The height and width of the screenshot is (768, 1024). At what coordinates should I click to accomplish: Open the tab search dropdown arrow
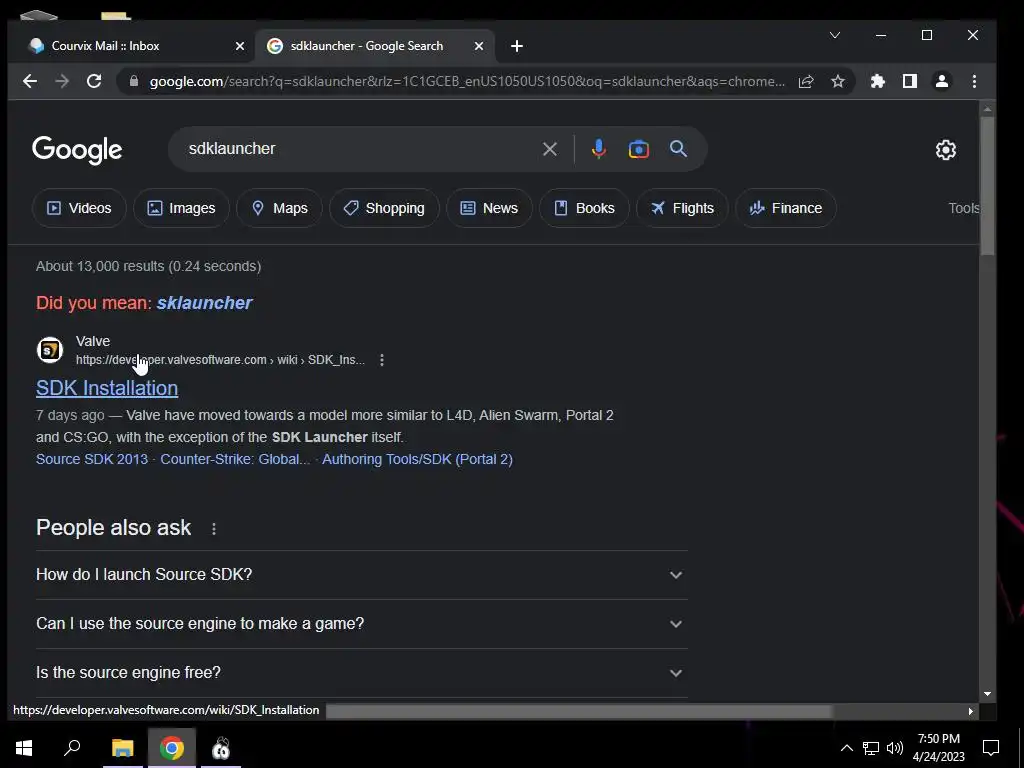[835, 35]
